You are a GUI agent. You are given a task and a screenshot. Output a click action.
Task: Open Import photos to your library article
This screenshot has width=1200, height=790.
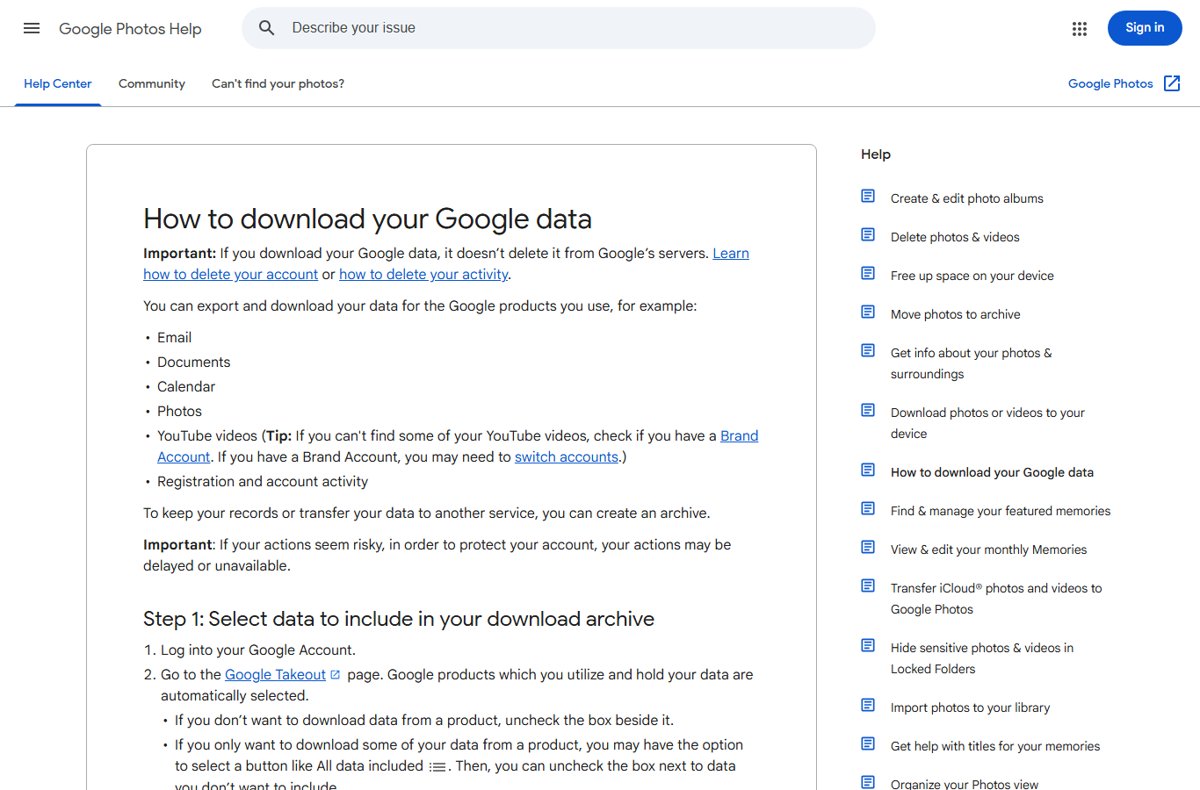tap(970, 707)
